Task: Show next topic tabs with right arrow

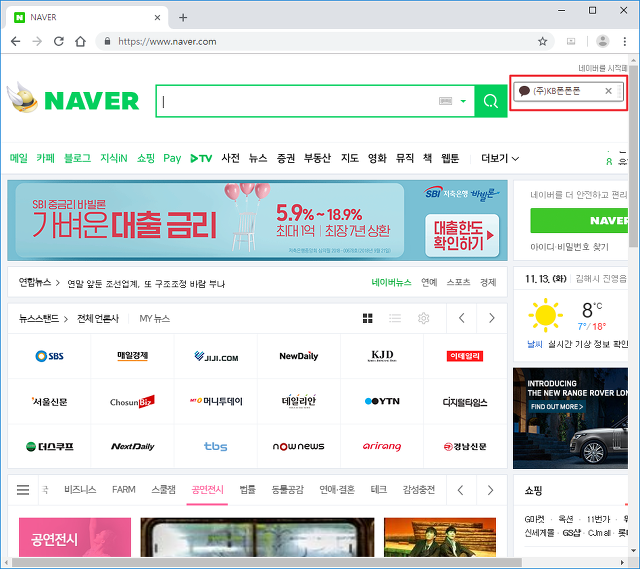Action: pyautogui.click(x=490, y=490)
